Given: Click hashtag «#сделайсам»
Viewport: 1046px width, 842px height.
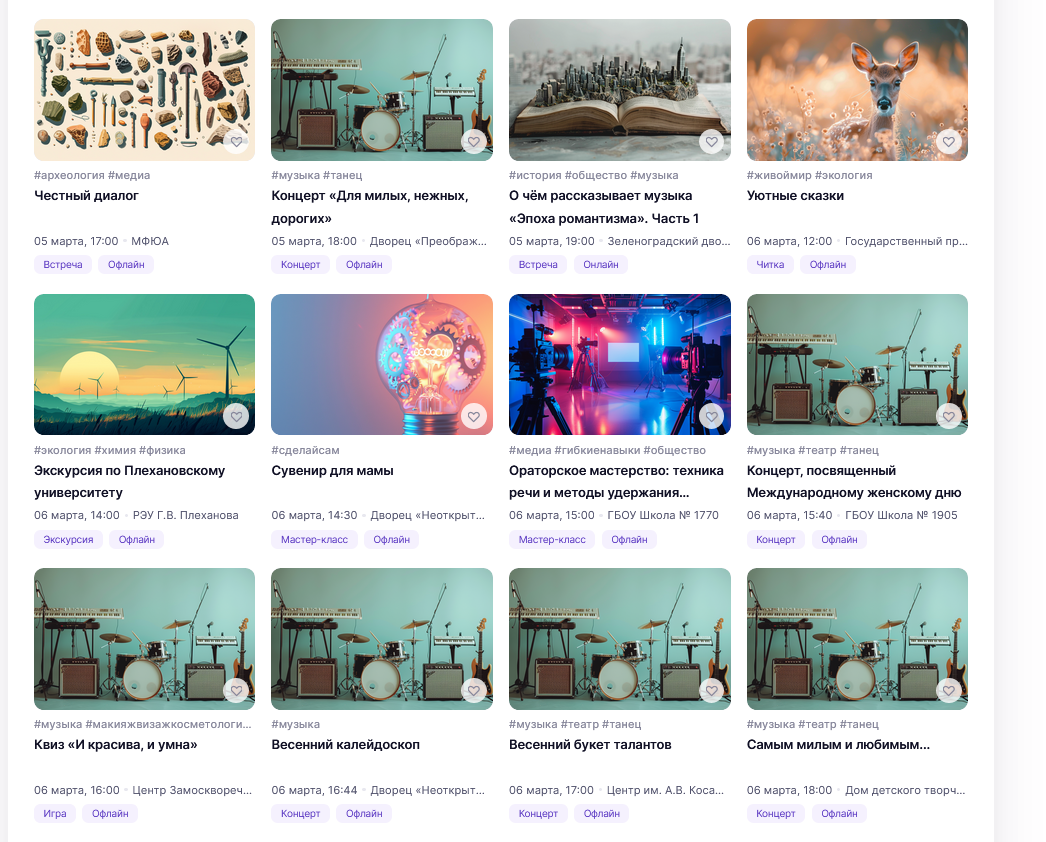Looking at the screenshot, I should tap(306, 450).
